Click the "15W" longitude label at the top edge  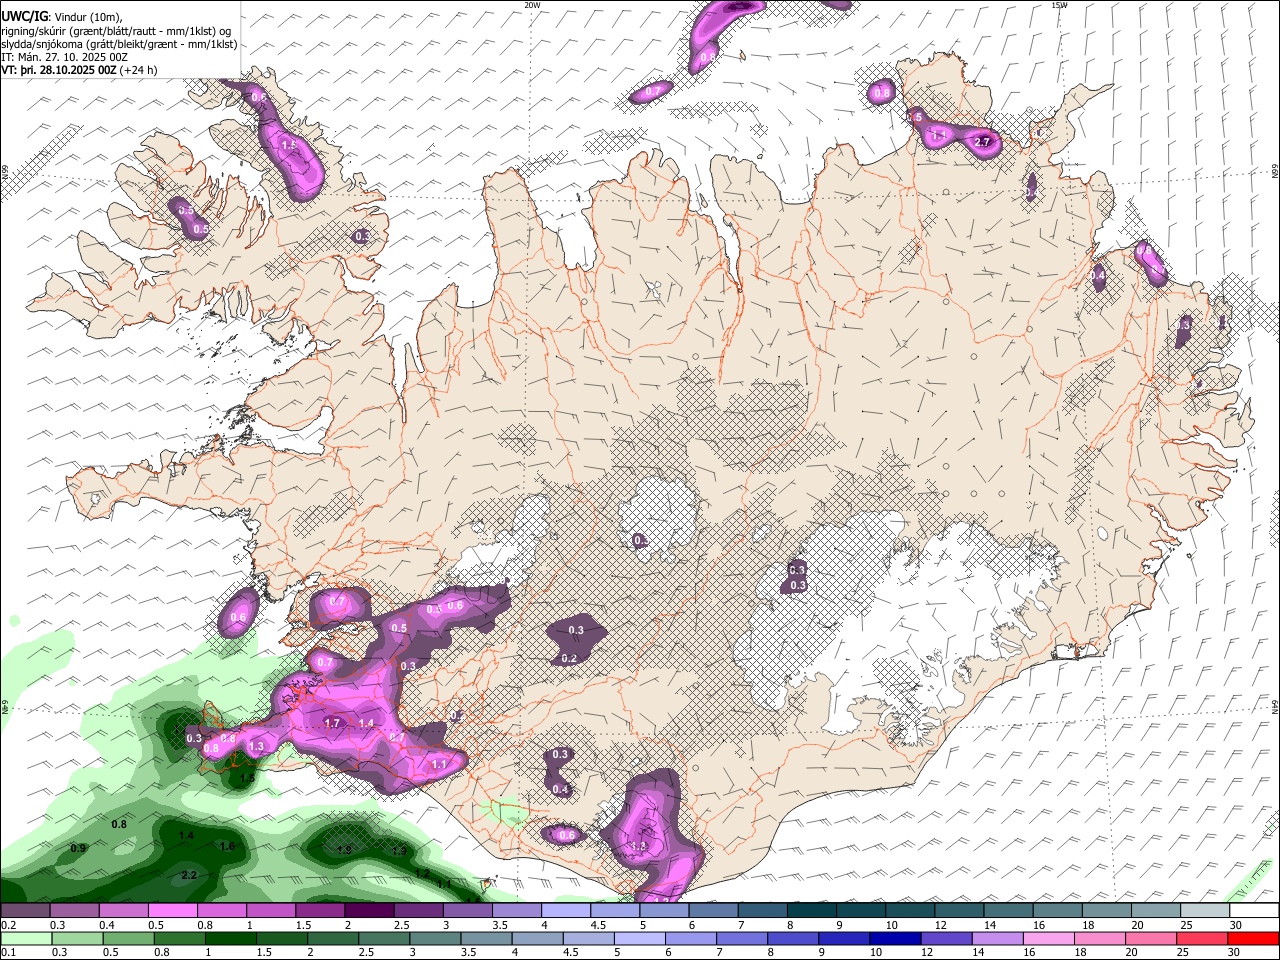[1059, 5]
